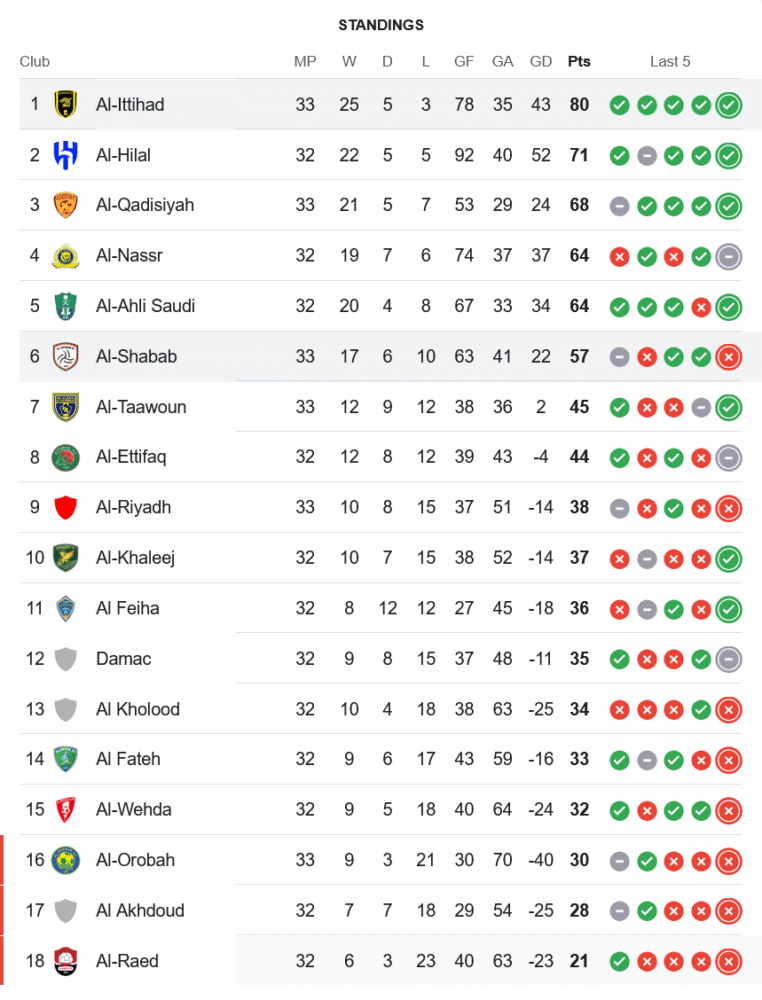Click the Al-Ittihad club crest
The width and height of the screenshot is (762, 1000).
tap(66, 104)
